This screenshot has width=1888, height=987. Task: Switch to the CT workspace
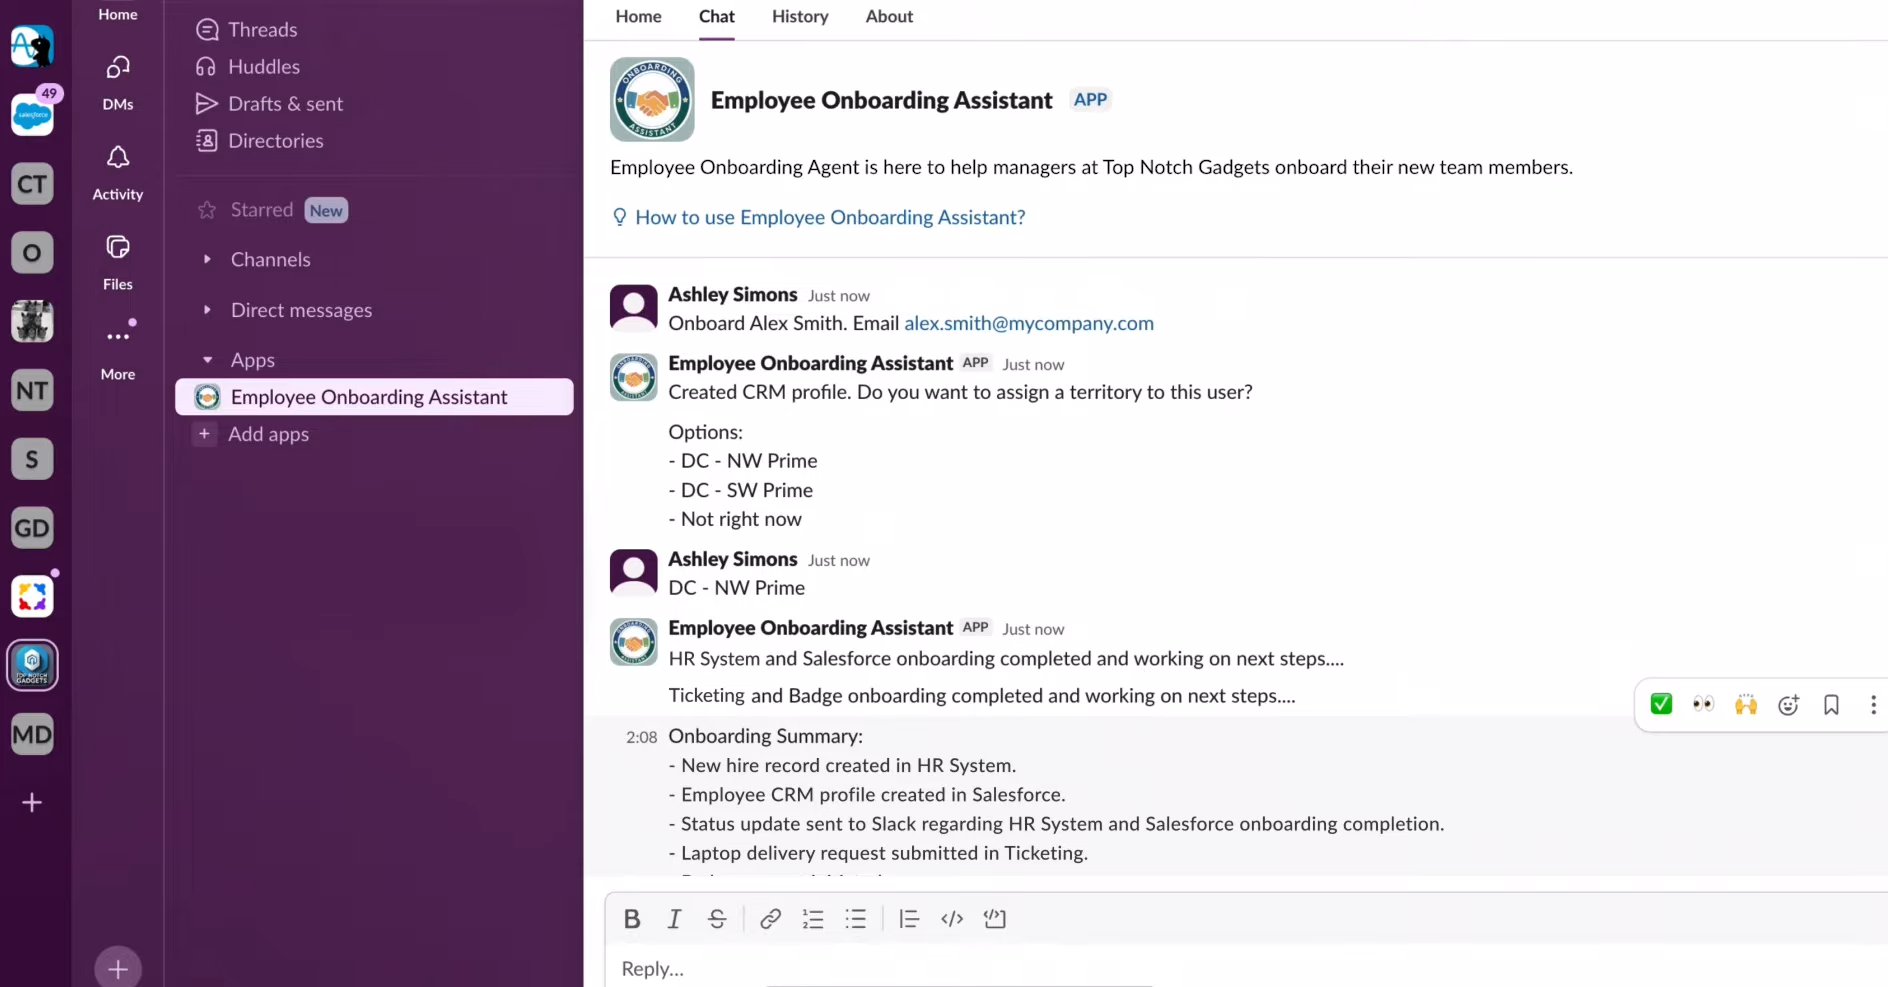[32, 184]
